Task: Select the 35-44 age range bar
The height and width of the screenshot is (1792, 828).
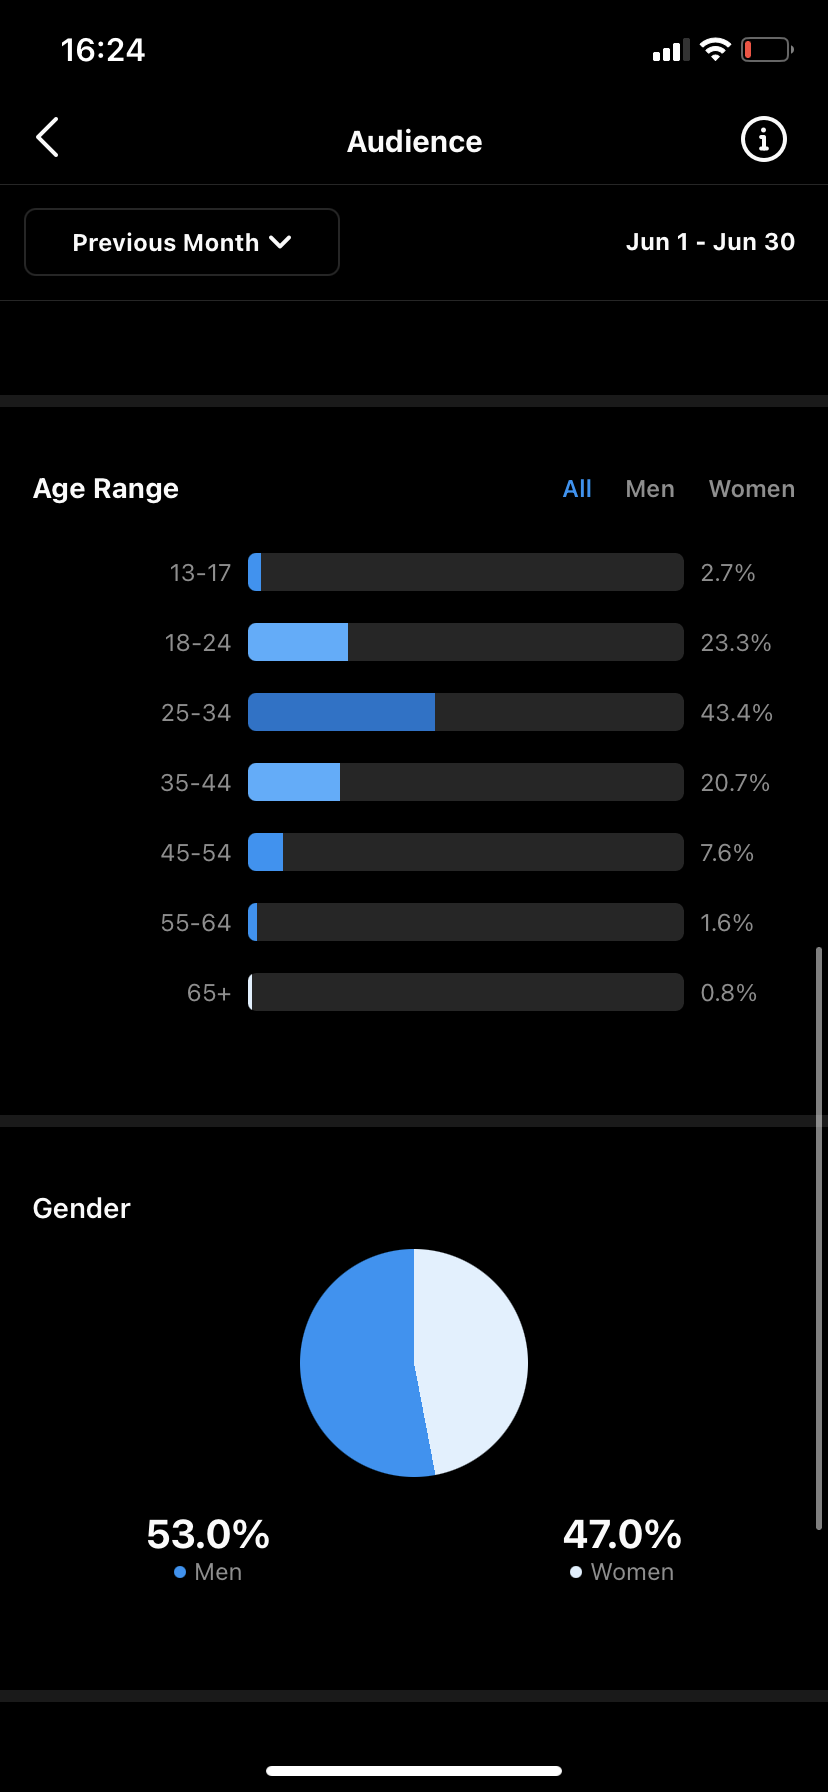Action: pos(465,782)
